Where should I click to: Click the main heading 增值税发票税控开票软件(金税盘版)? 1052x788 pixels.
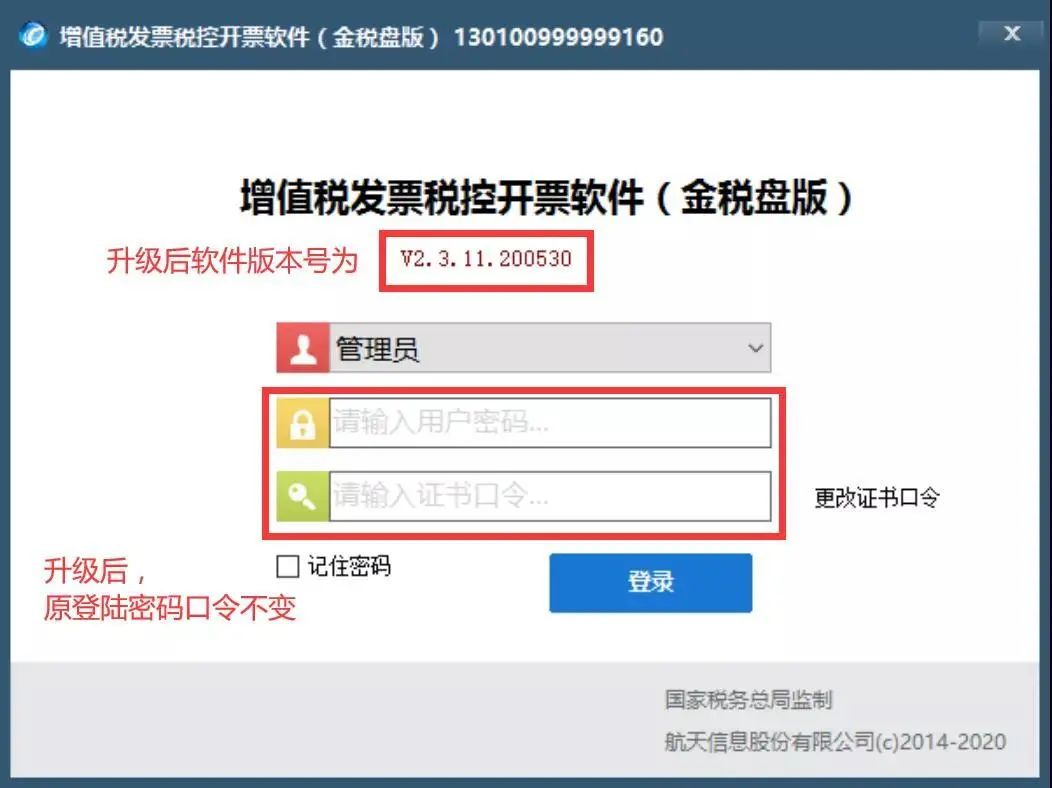point(547,197)
